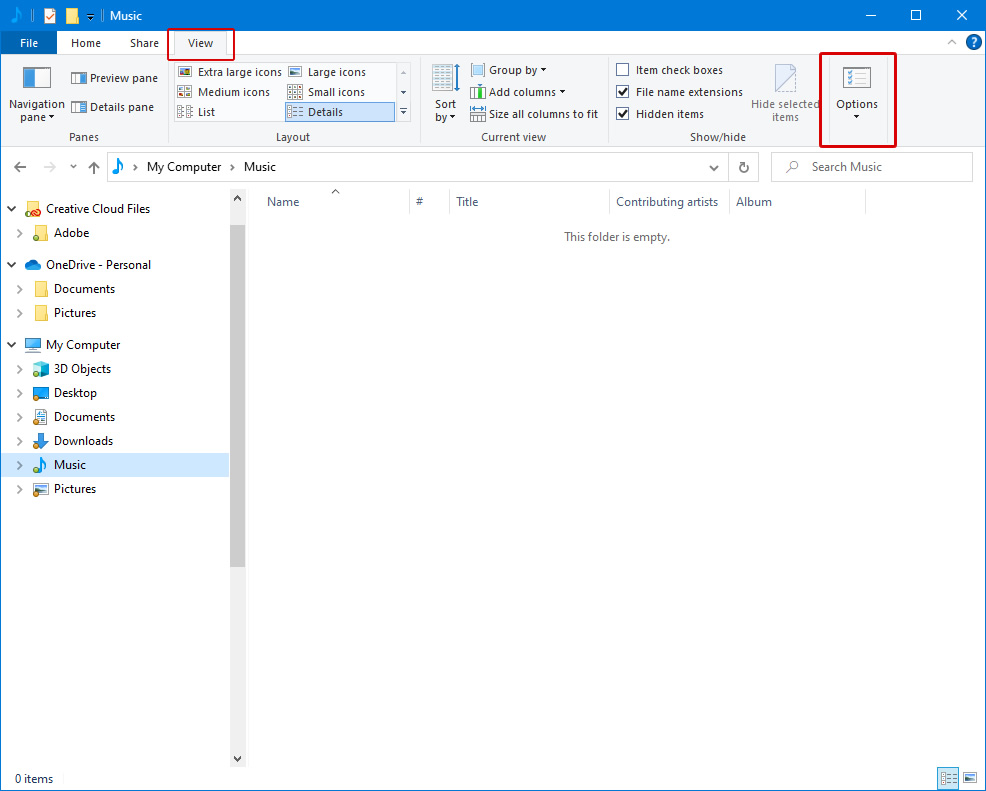Open the File menu
The height and width of the screenshot is (791, 986).
pos(29,43)
